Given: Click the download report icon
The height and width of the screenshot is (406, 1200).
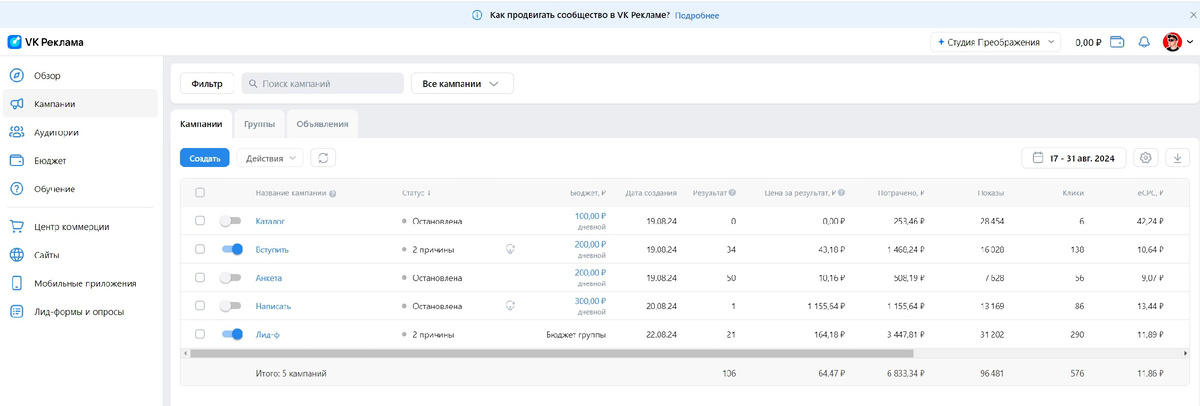Looking at the screenshot, I should point(1177,158).
